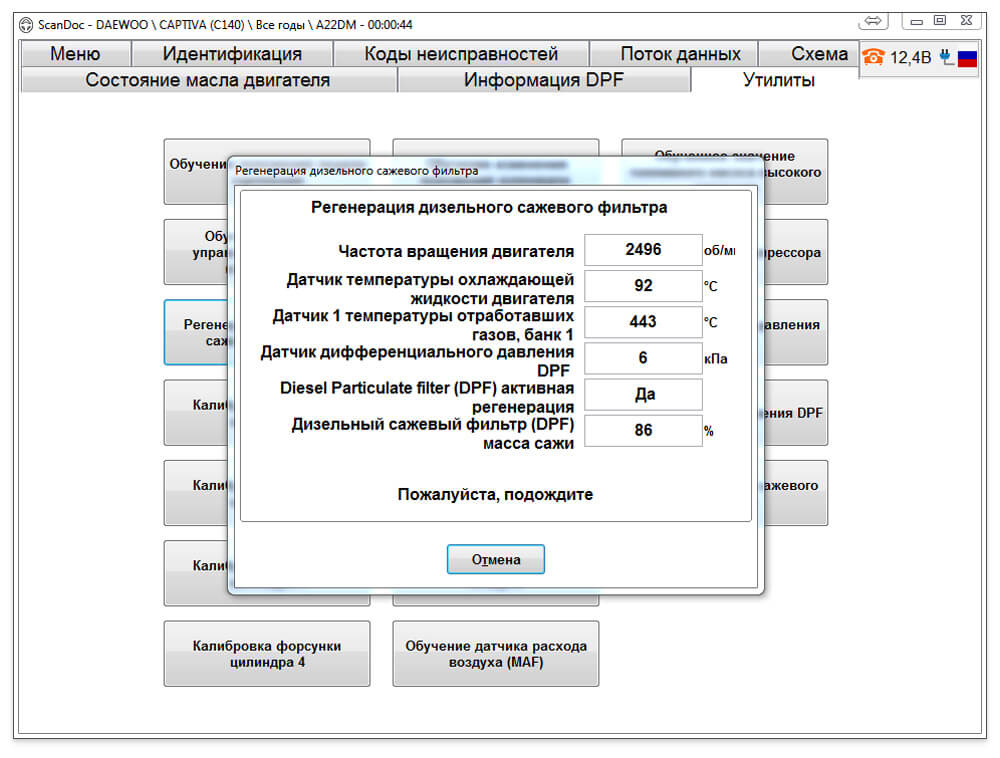Click the Датчик дифференциального давления DPF label
Viewport: 1000px width, 758px height.
(417, 361)
